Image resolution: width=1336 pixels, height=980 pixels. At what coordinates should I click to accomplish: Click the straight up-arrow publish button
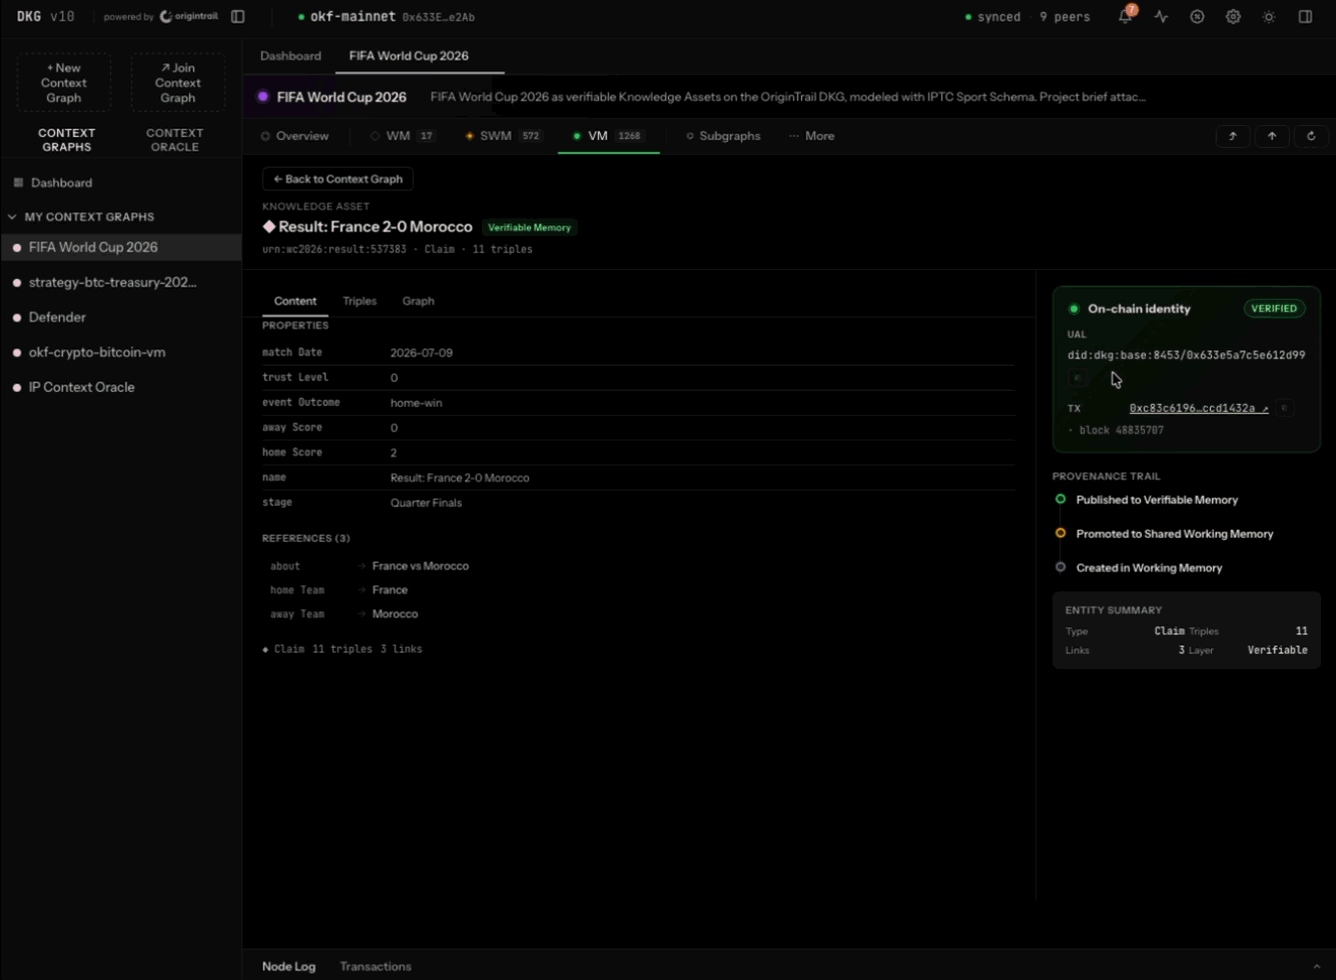[1272, 136]
